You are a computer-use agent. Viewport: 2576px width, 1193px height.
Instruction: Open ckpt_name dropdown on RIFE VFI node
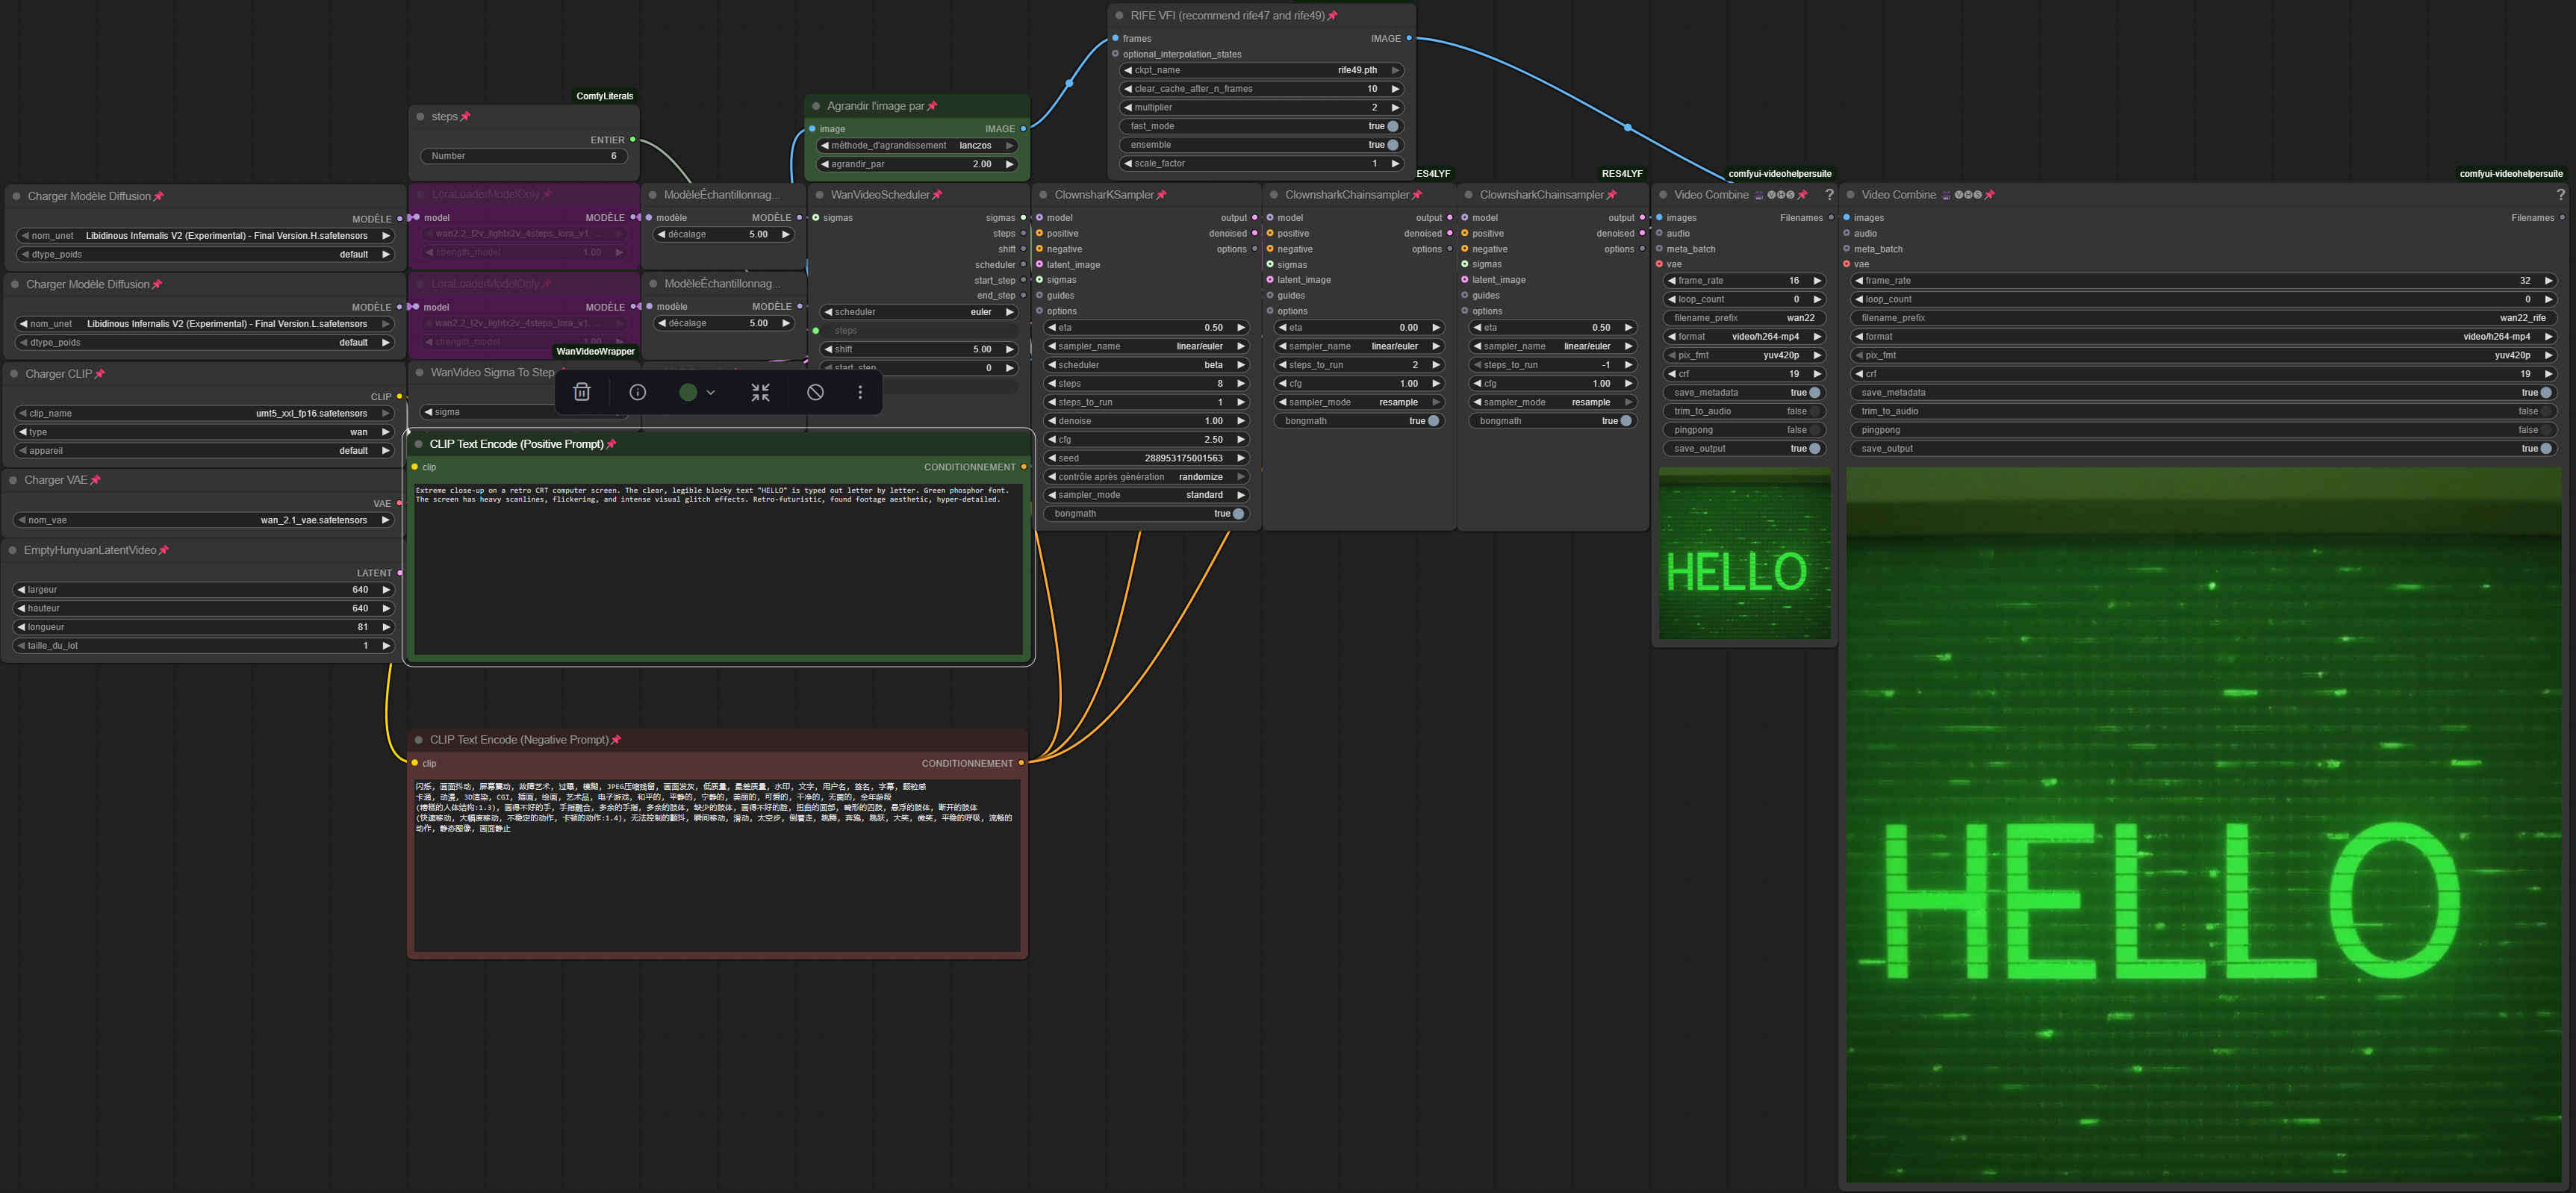(1261, 70)
